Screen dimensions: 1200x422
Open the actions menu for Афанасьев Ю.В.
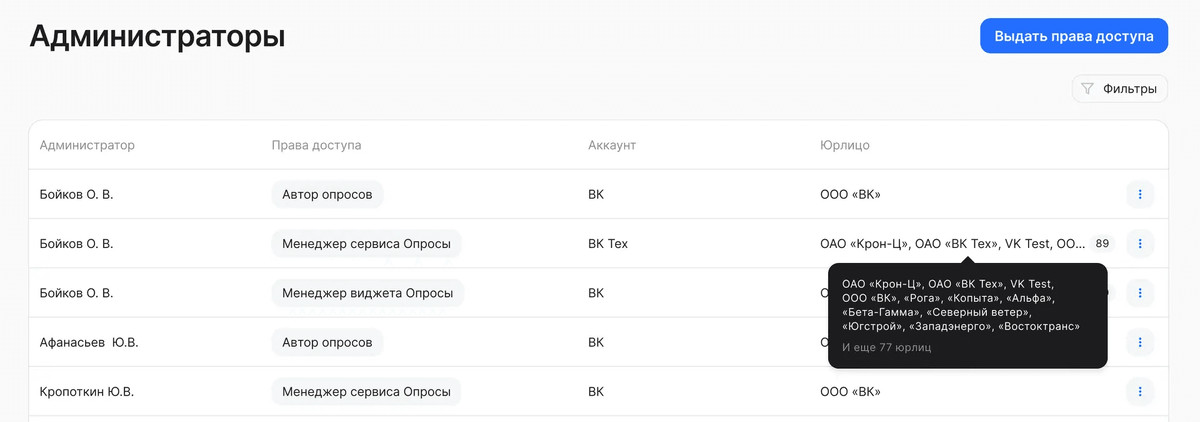click(1140, 342)
